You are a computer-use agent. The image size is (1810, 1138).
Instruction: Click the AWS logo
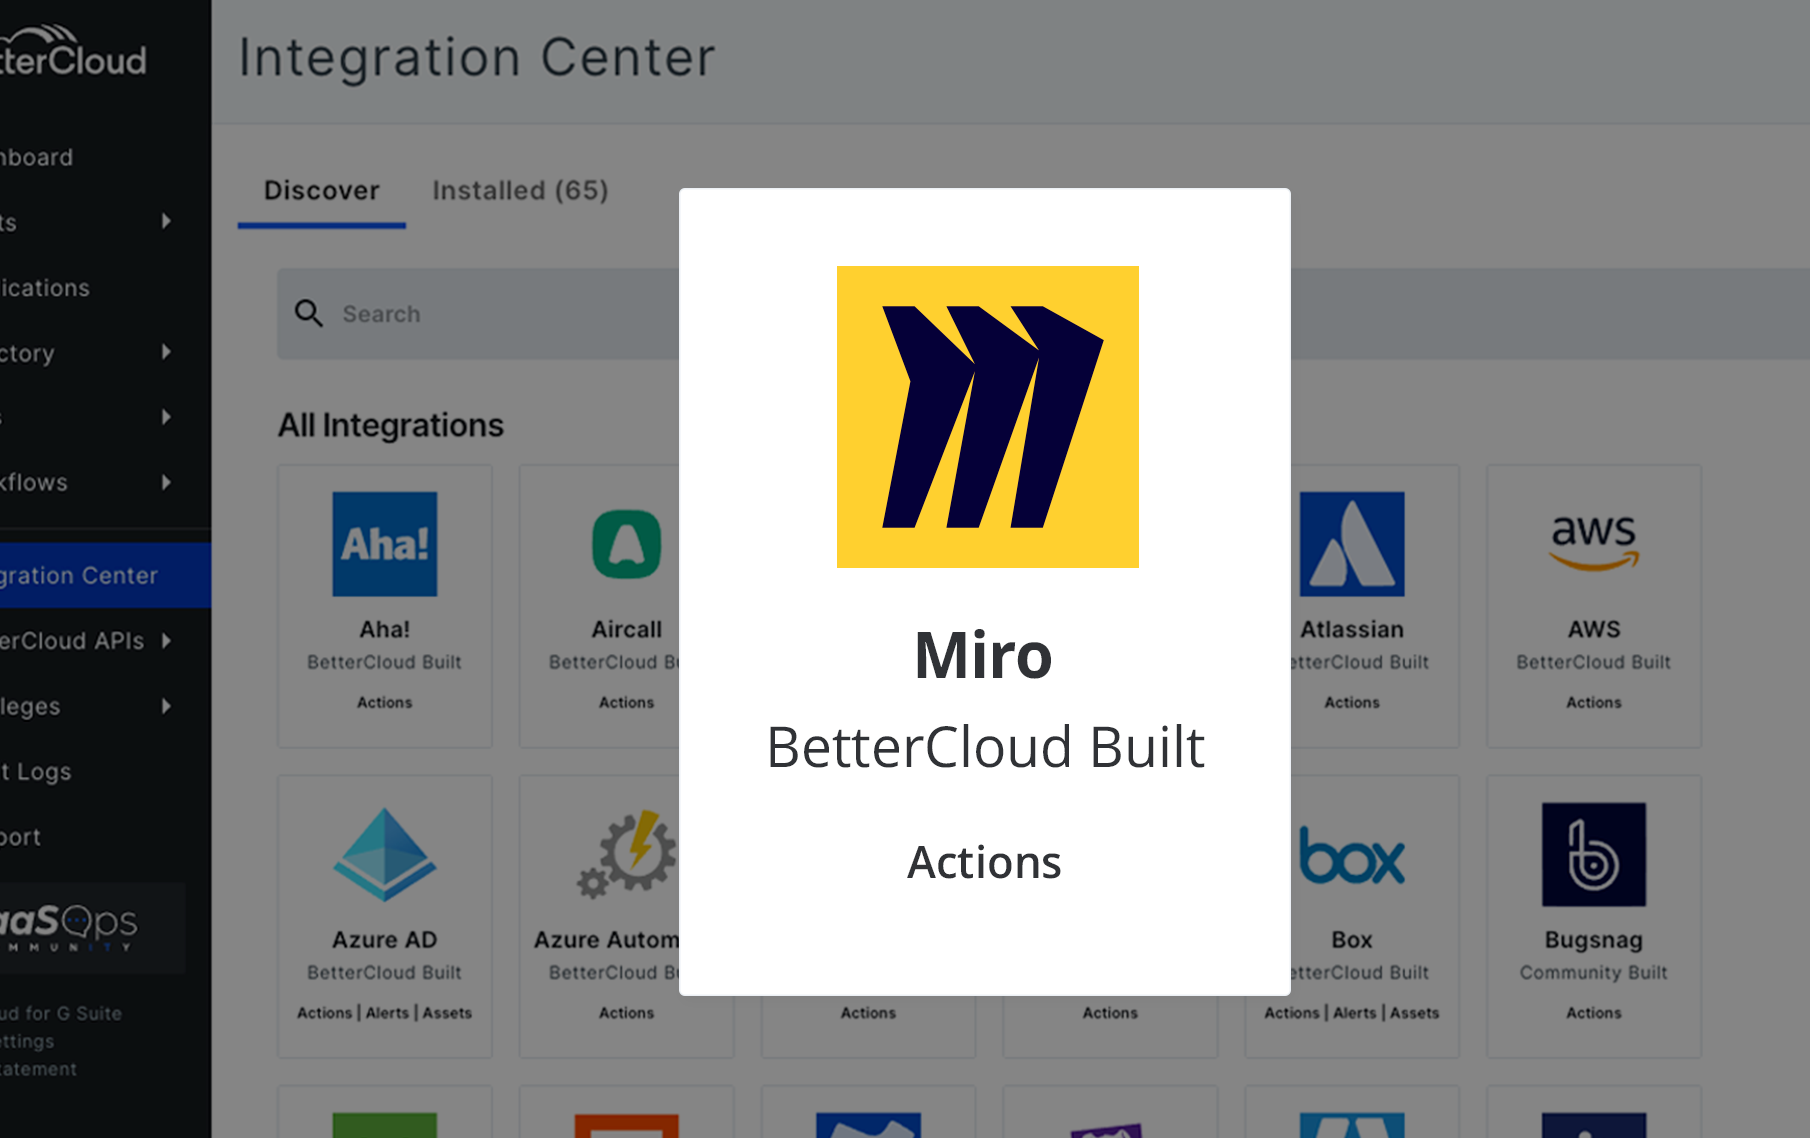point(1594,543)
